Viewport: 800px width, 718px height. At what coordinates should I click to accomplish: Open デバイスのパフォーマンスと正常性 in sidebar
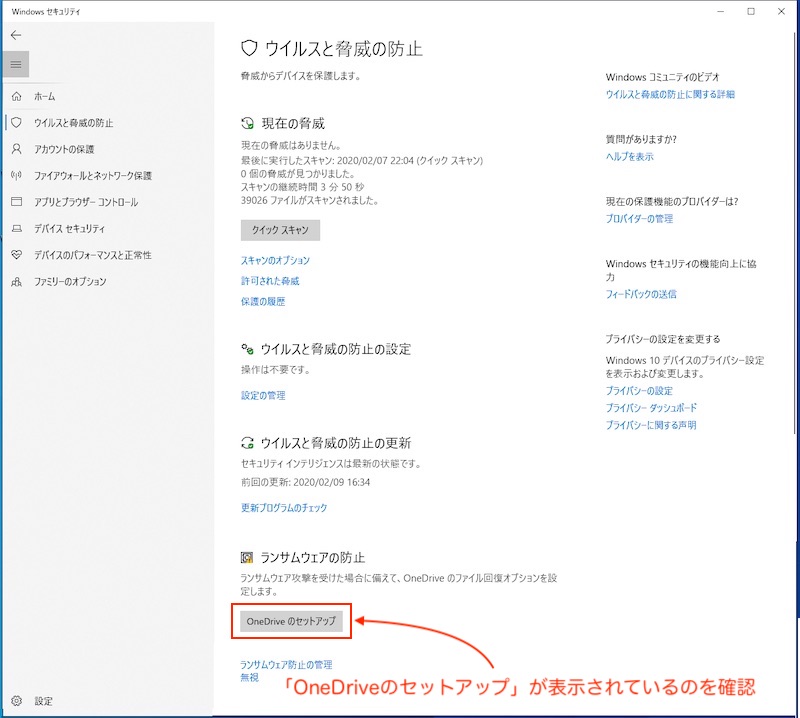(92, 255)
